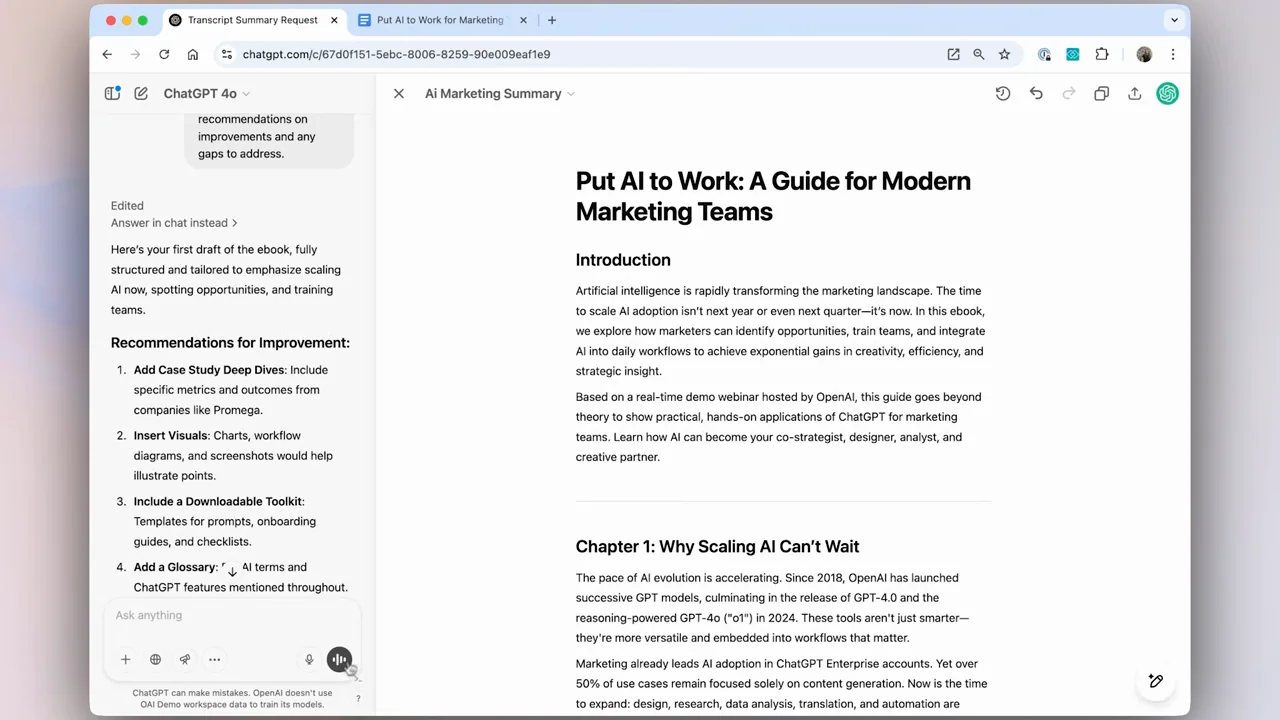Share the canvas via the upload icon

(x=1134, y=93)
